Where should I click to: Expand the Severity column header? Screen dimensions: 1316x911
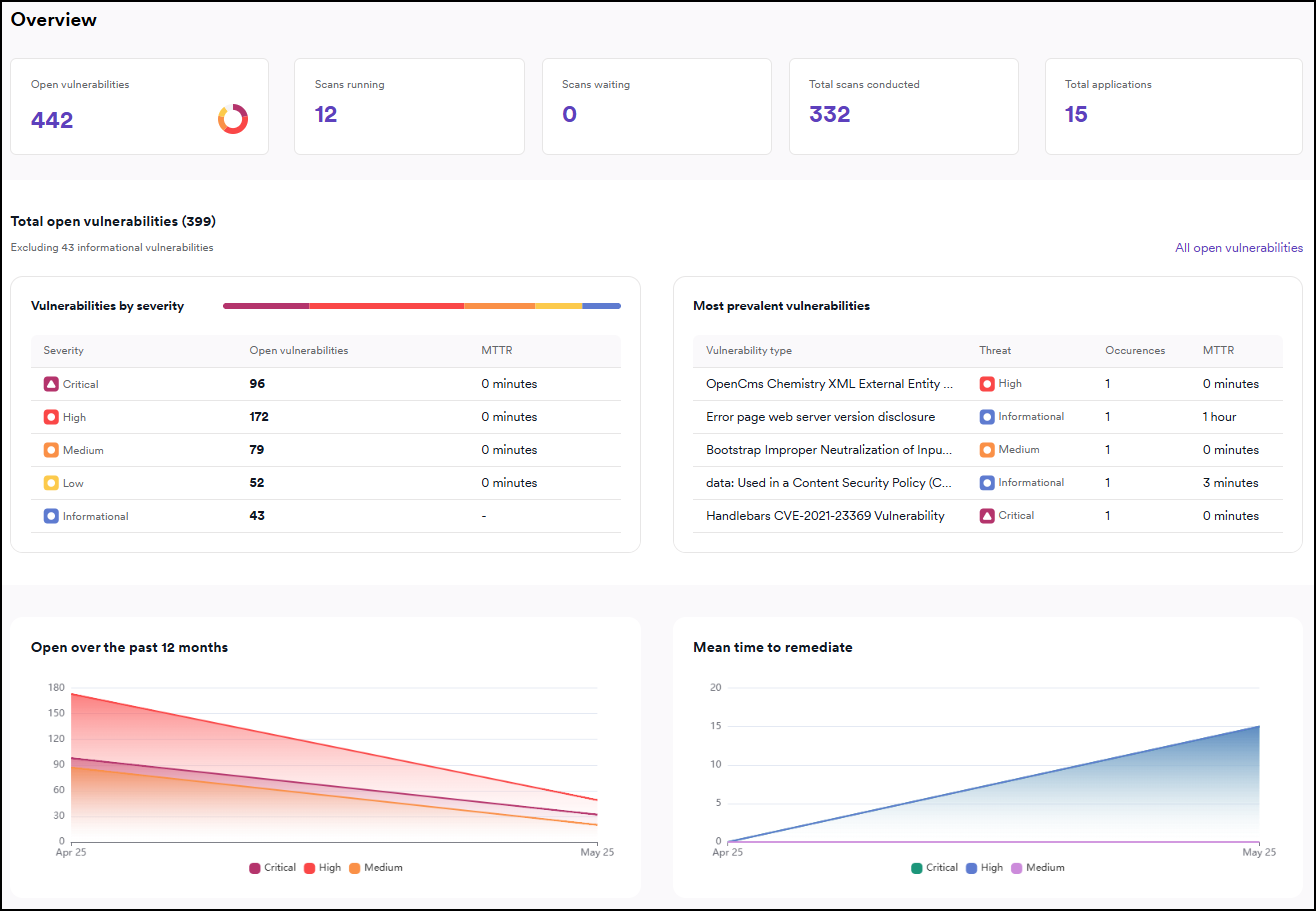[63, 350]
